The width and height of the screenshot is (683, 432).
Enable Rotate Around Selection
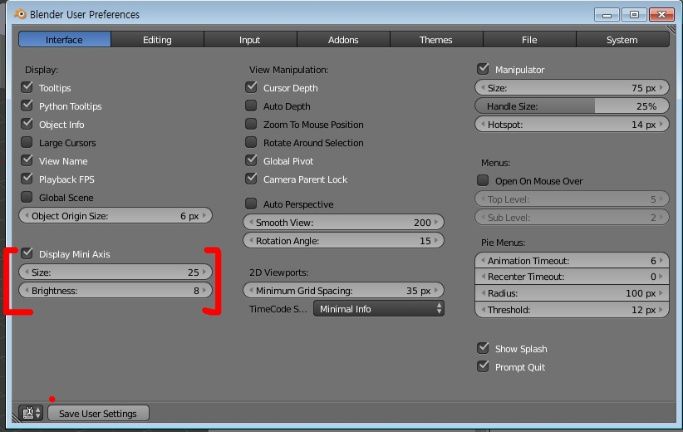click(x=251, y=142)
